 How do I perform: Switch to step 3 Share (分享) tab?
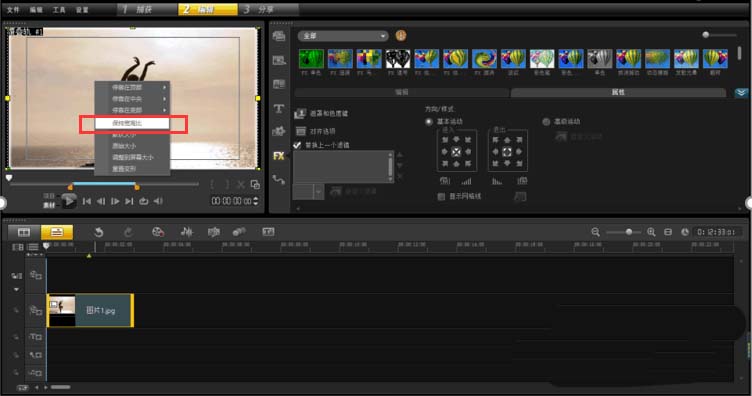268,9
